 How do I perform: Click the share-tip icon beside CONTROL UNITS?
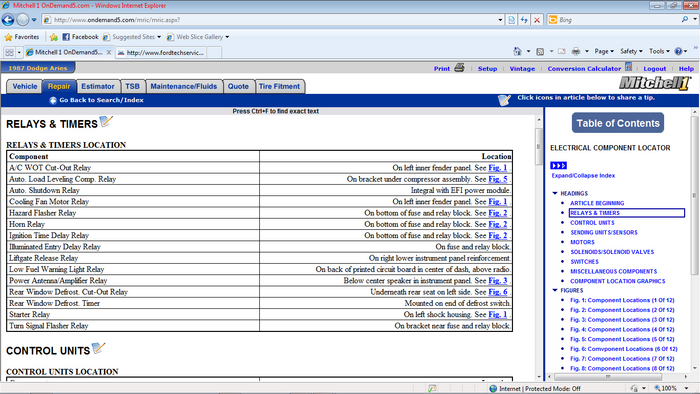point(98,348)
